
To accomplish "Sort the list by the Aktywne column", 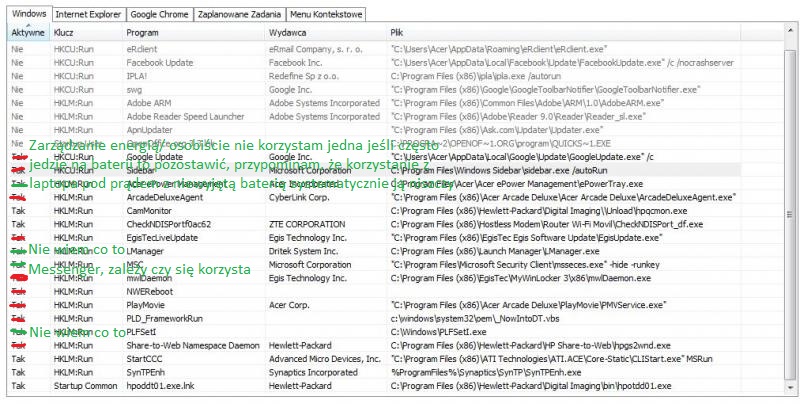I will click(27, 33).
